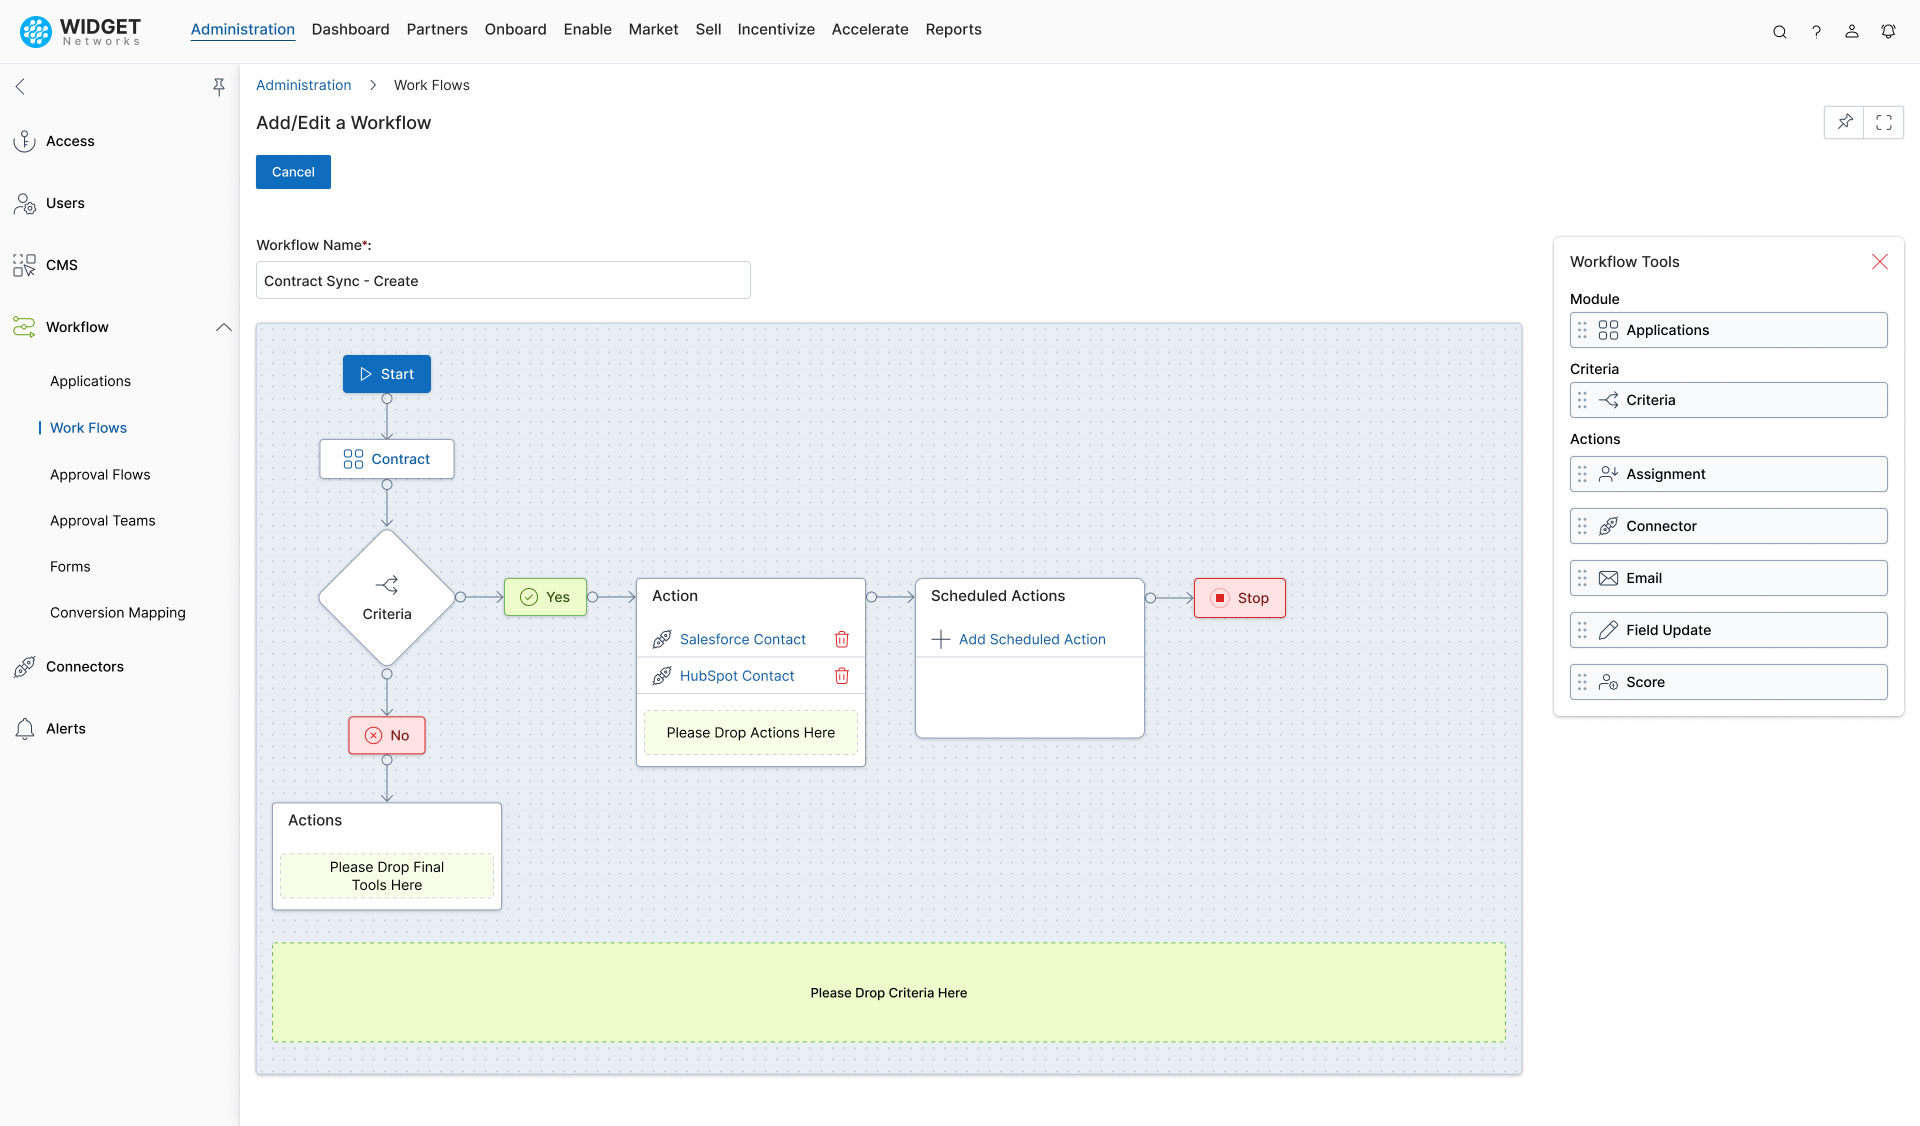1920x1126 pixels.
Task: Click the Salesforce Contact connector icon
Action: [x=662, y=639]
